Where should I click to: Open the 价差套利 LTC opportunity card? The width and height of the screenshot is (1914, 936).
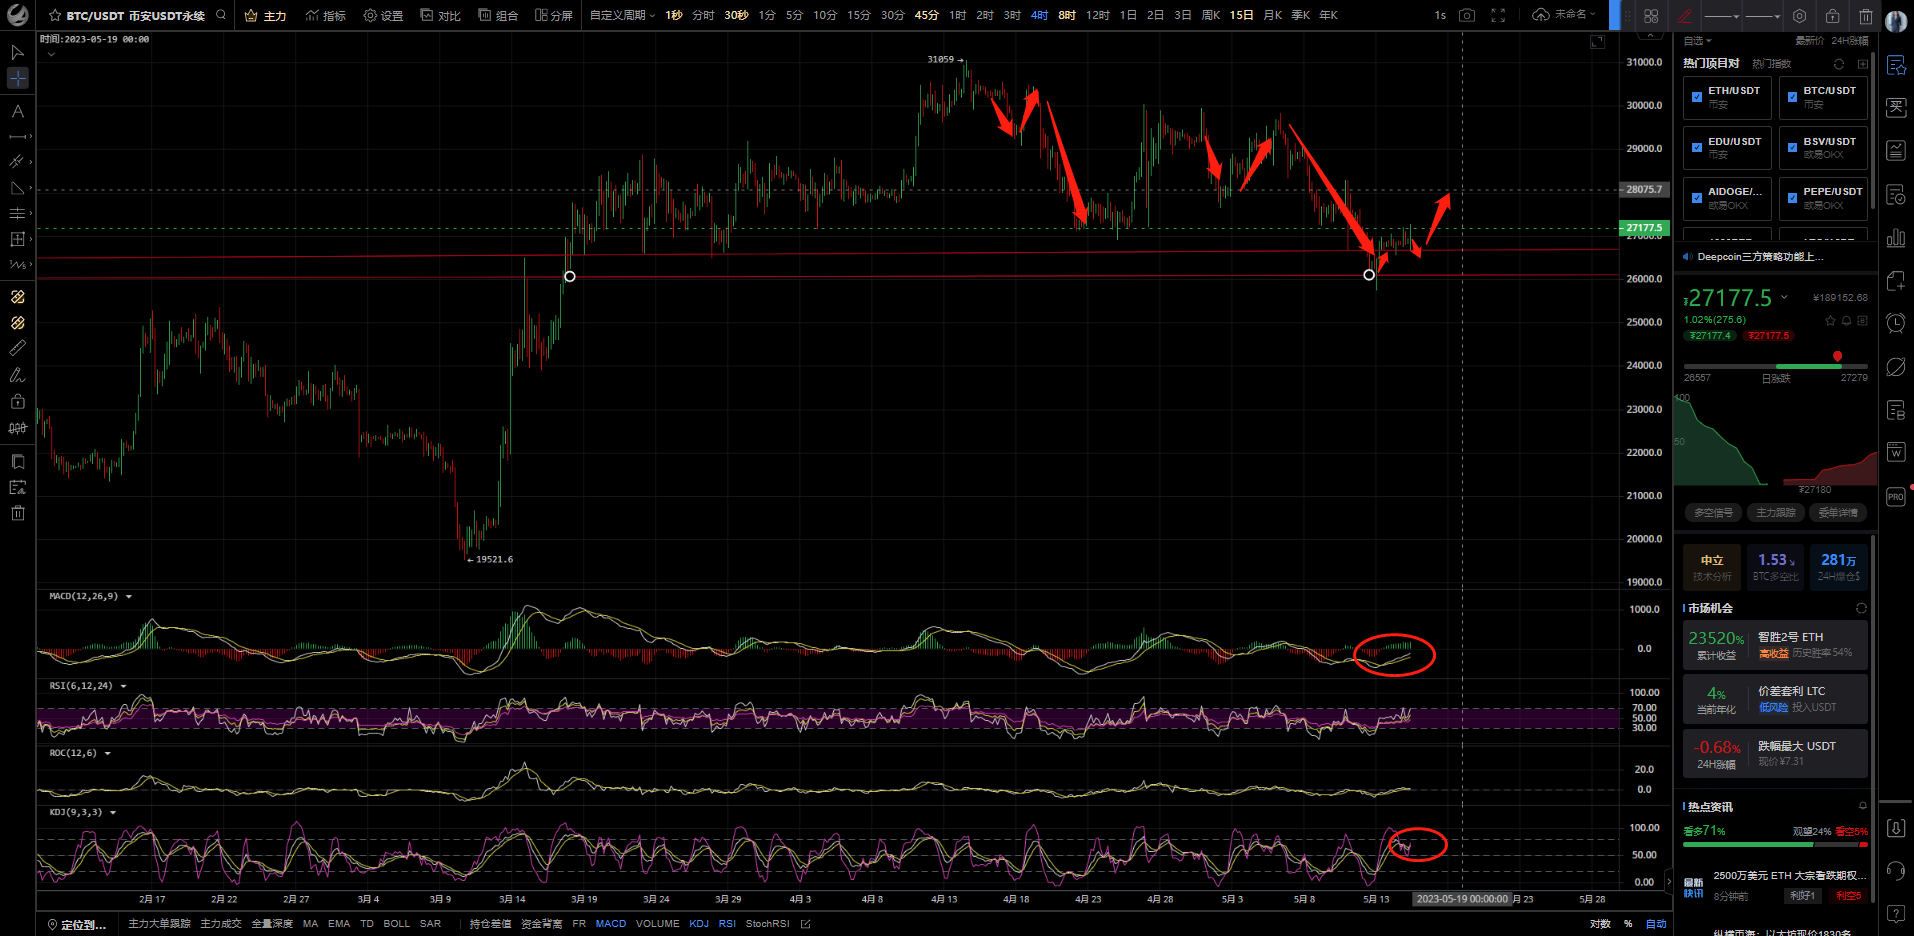point(1775,699)
